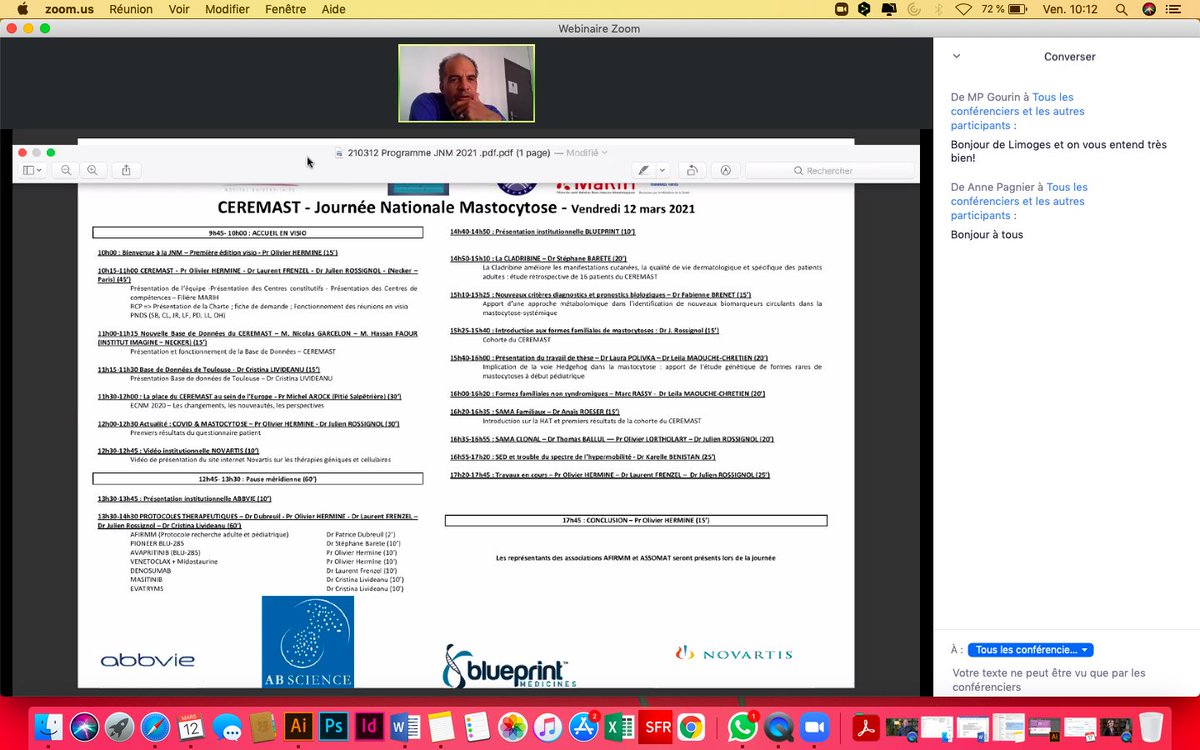Open WhatsApp from the dock
Image resolution: width=1200 pixels, height=750 pixels.
742,726
